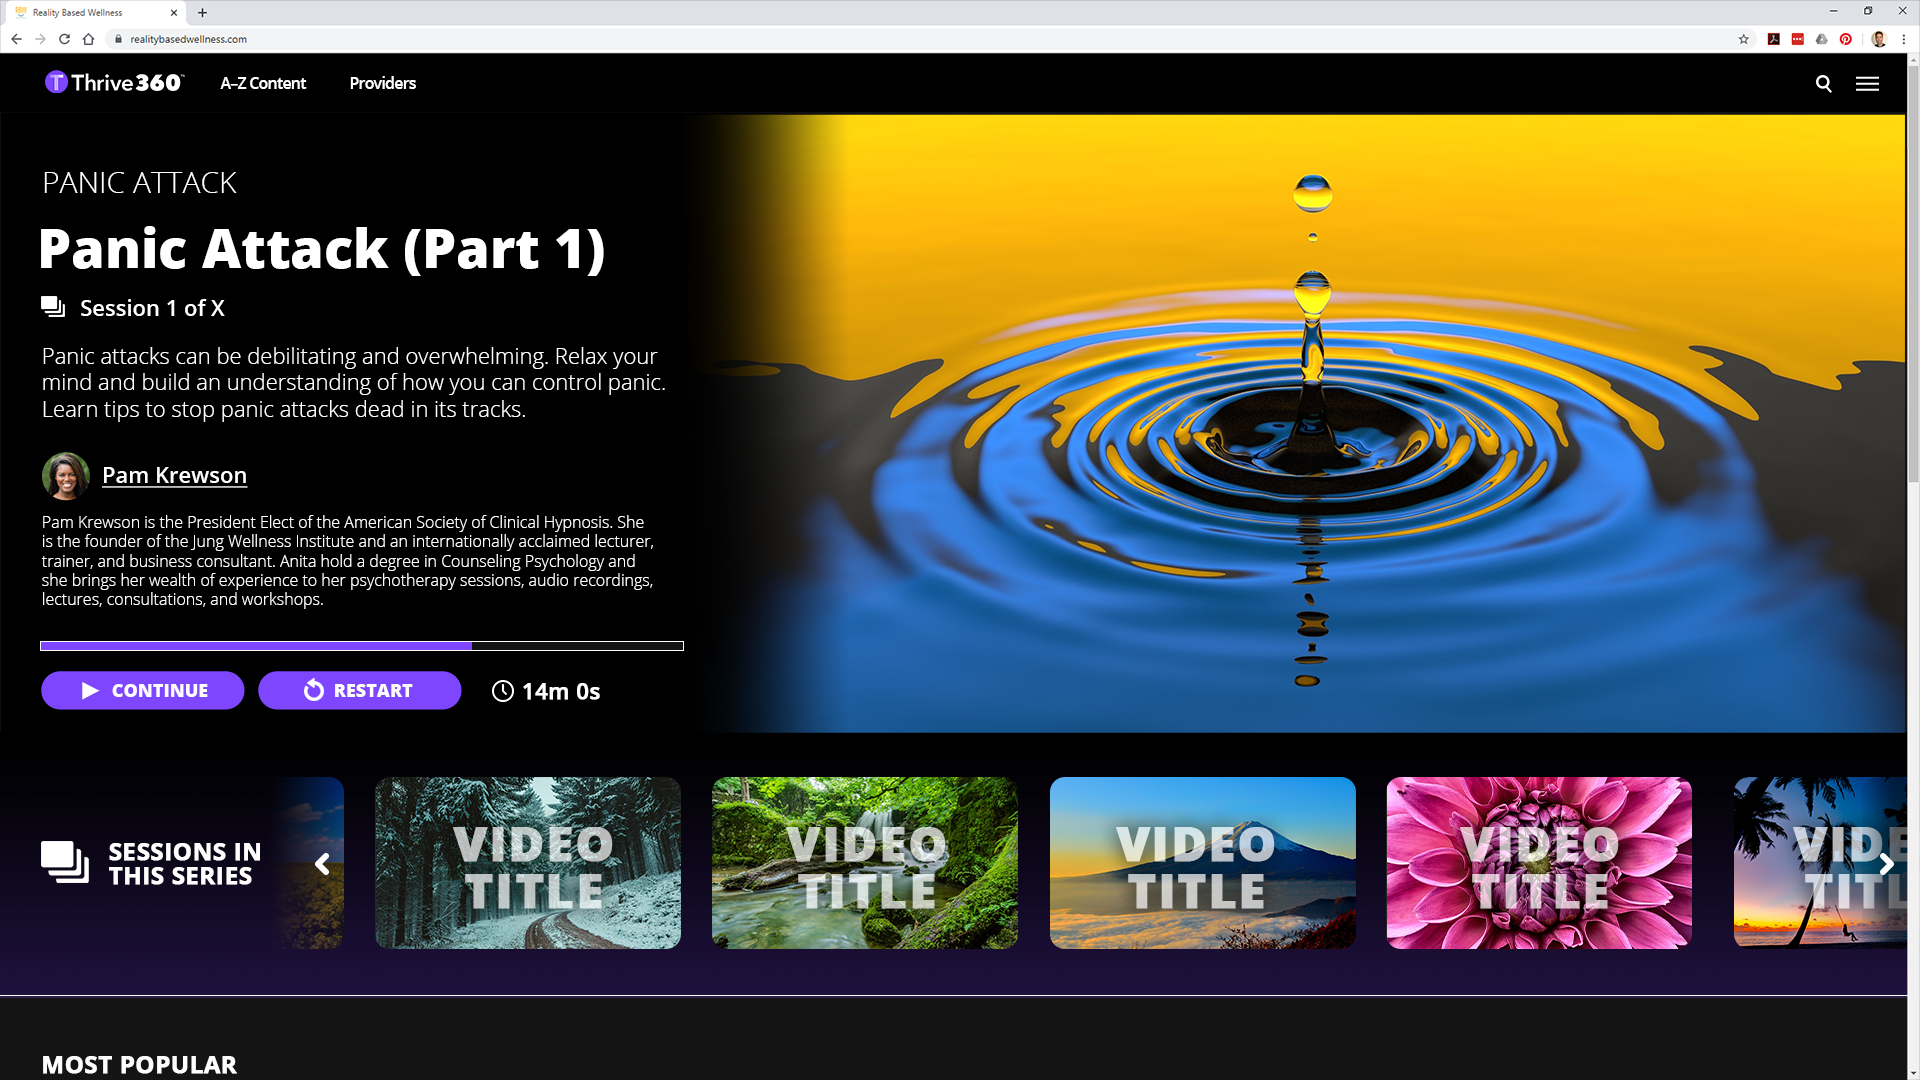Screen dimensions: 1920x1080
Task: Select the snowy forest video thumbnail
Action: [x=527, y=863]
